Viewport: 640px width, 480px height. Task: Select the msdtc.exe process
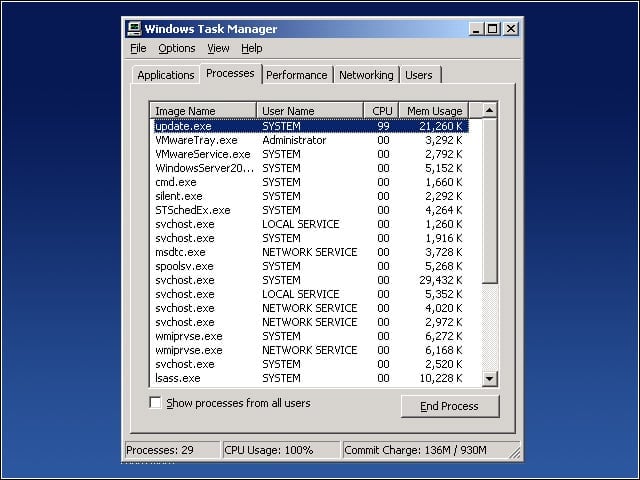(x=311, y=252)
